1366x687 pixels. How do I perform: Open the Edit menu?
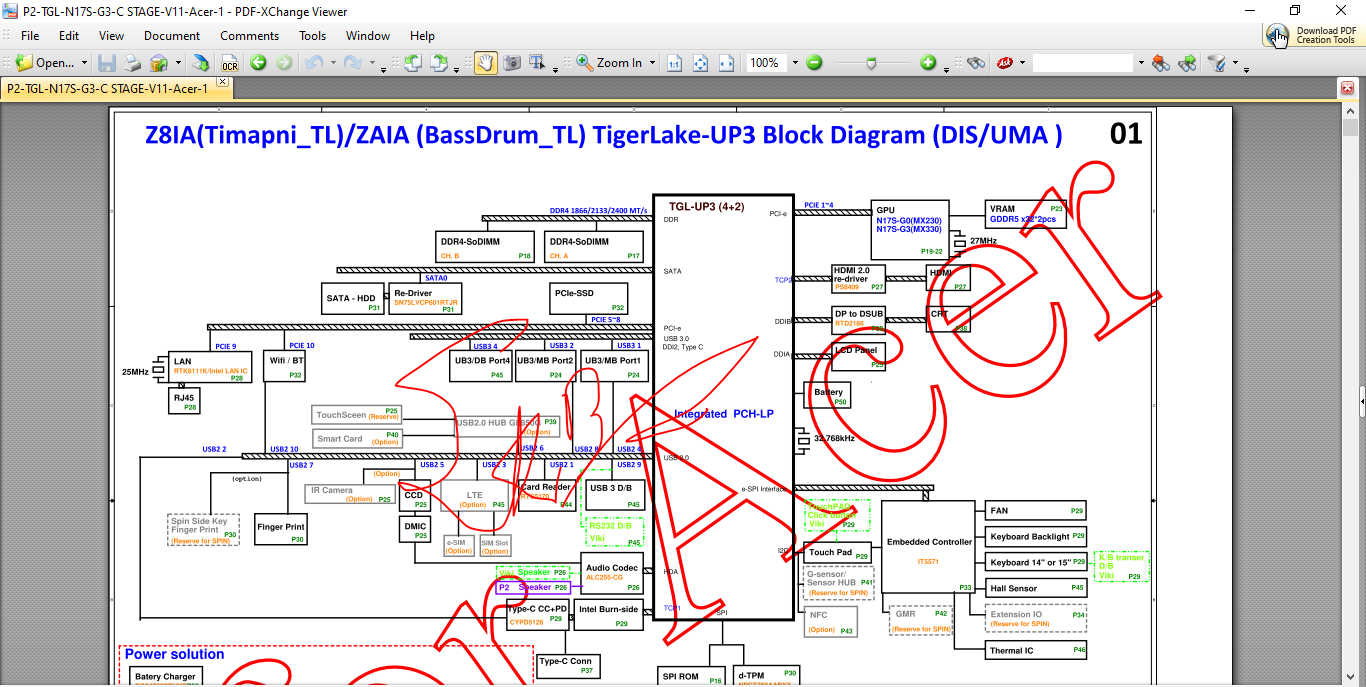coord(69,35)
